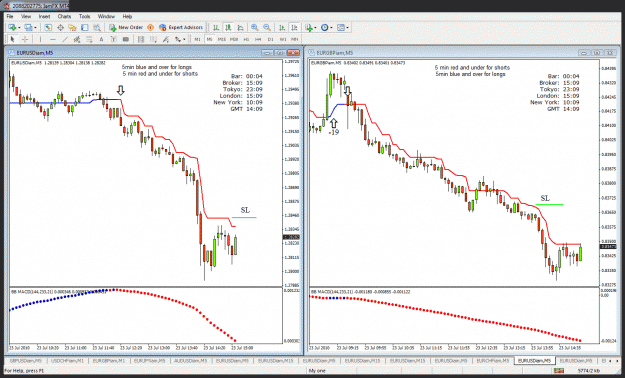Toggle chart shift from right border
This screenshot has width=625, height=378.
(295, 28)
